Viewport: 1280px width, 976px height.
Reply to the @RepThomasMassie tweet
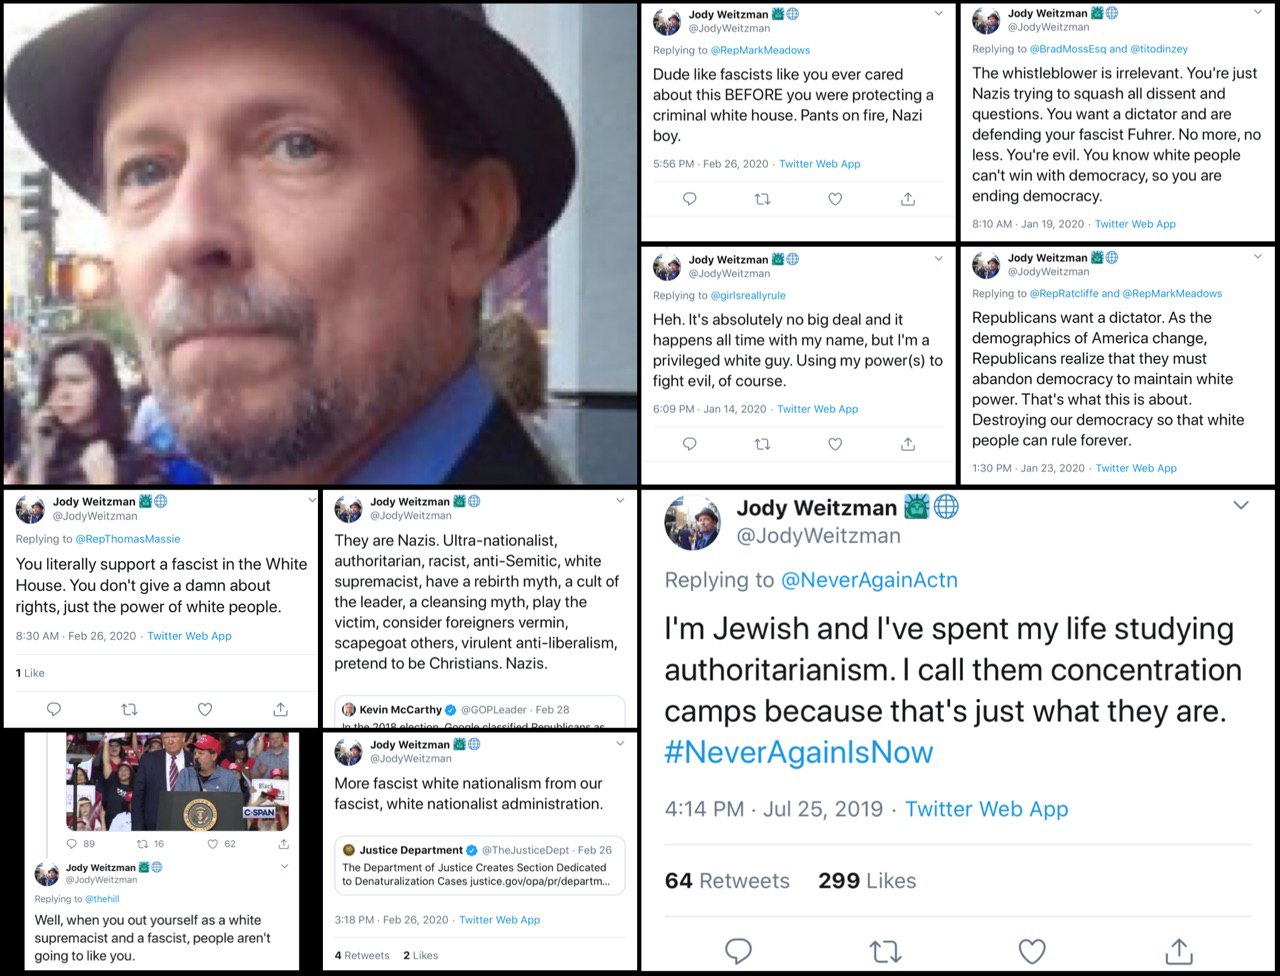pyautogui.click(x=54, y=709)
